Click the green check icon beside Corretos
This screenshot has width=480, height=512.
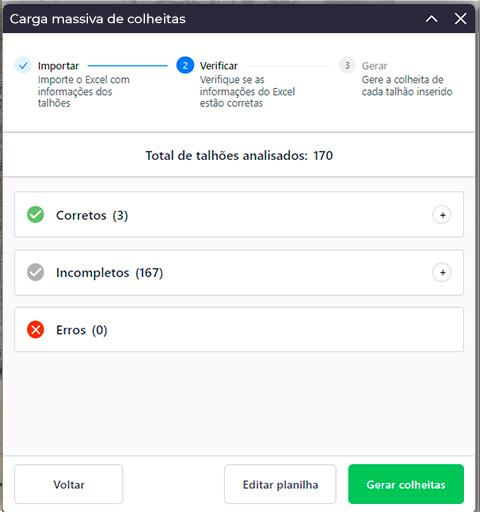pyautogui.click(x=35, y=215)
